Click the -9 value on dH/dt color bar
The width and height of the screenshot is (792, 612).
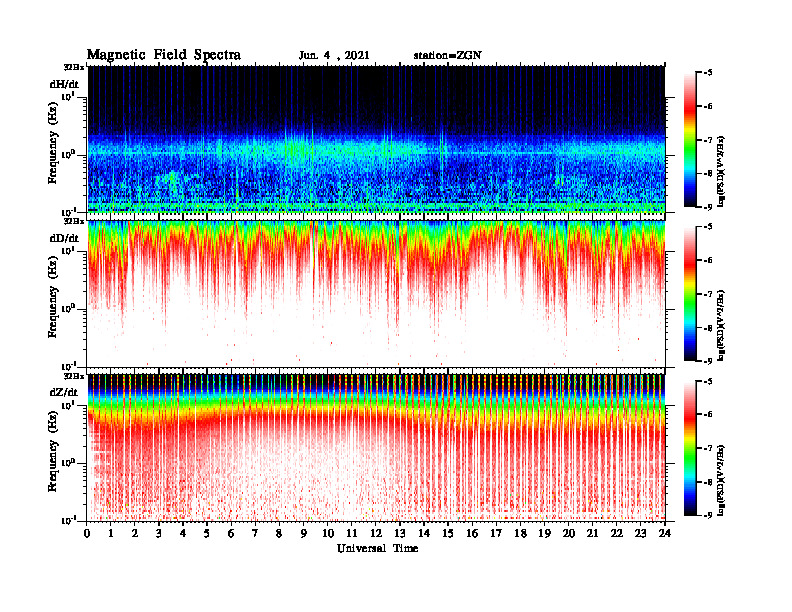(x=708, y=207)
